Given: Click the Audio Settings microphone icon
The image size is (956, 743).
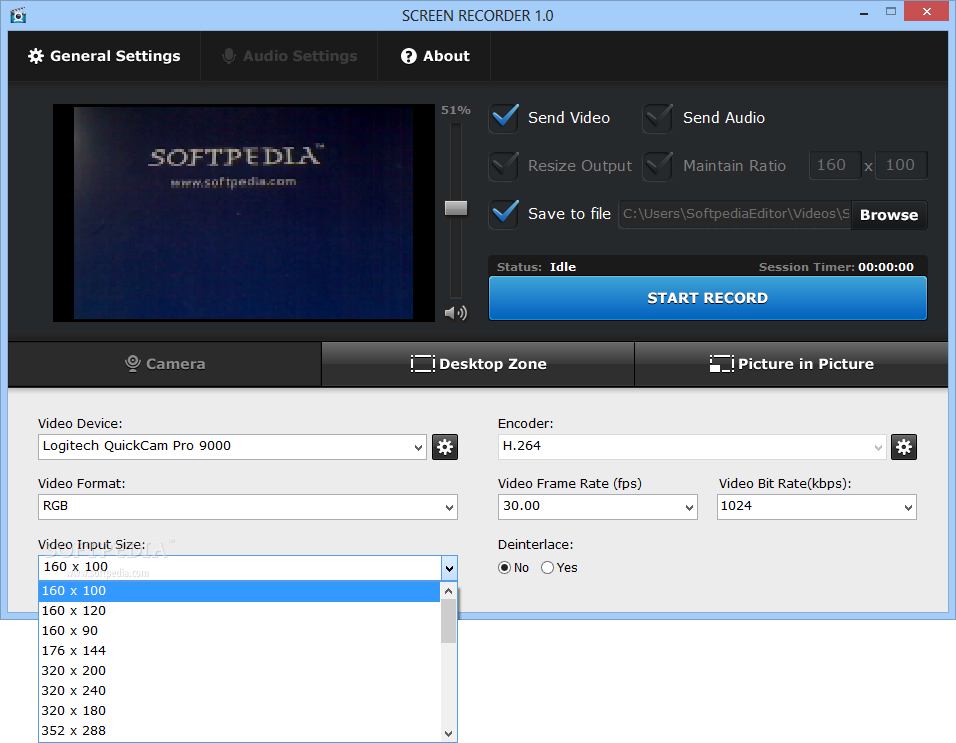Looking at the screenshot, I should [x=229, y=56].
